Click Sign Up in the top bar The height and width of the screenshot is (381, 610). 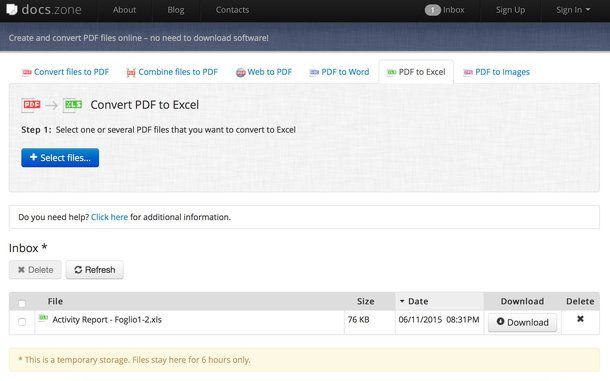pyautogui.click(x=510, y=10)
